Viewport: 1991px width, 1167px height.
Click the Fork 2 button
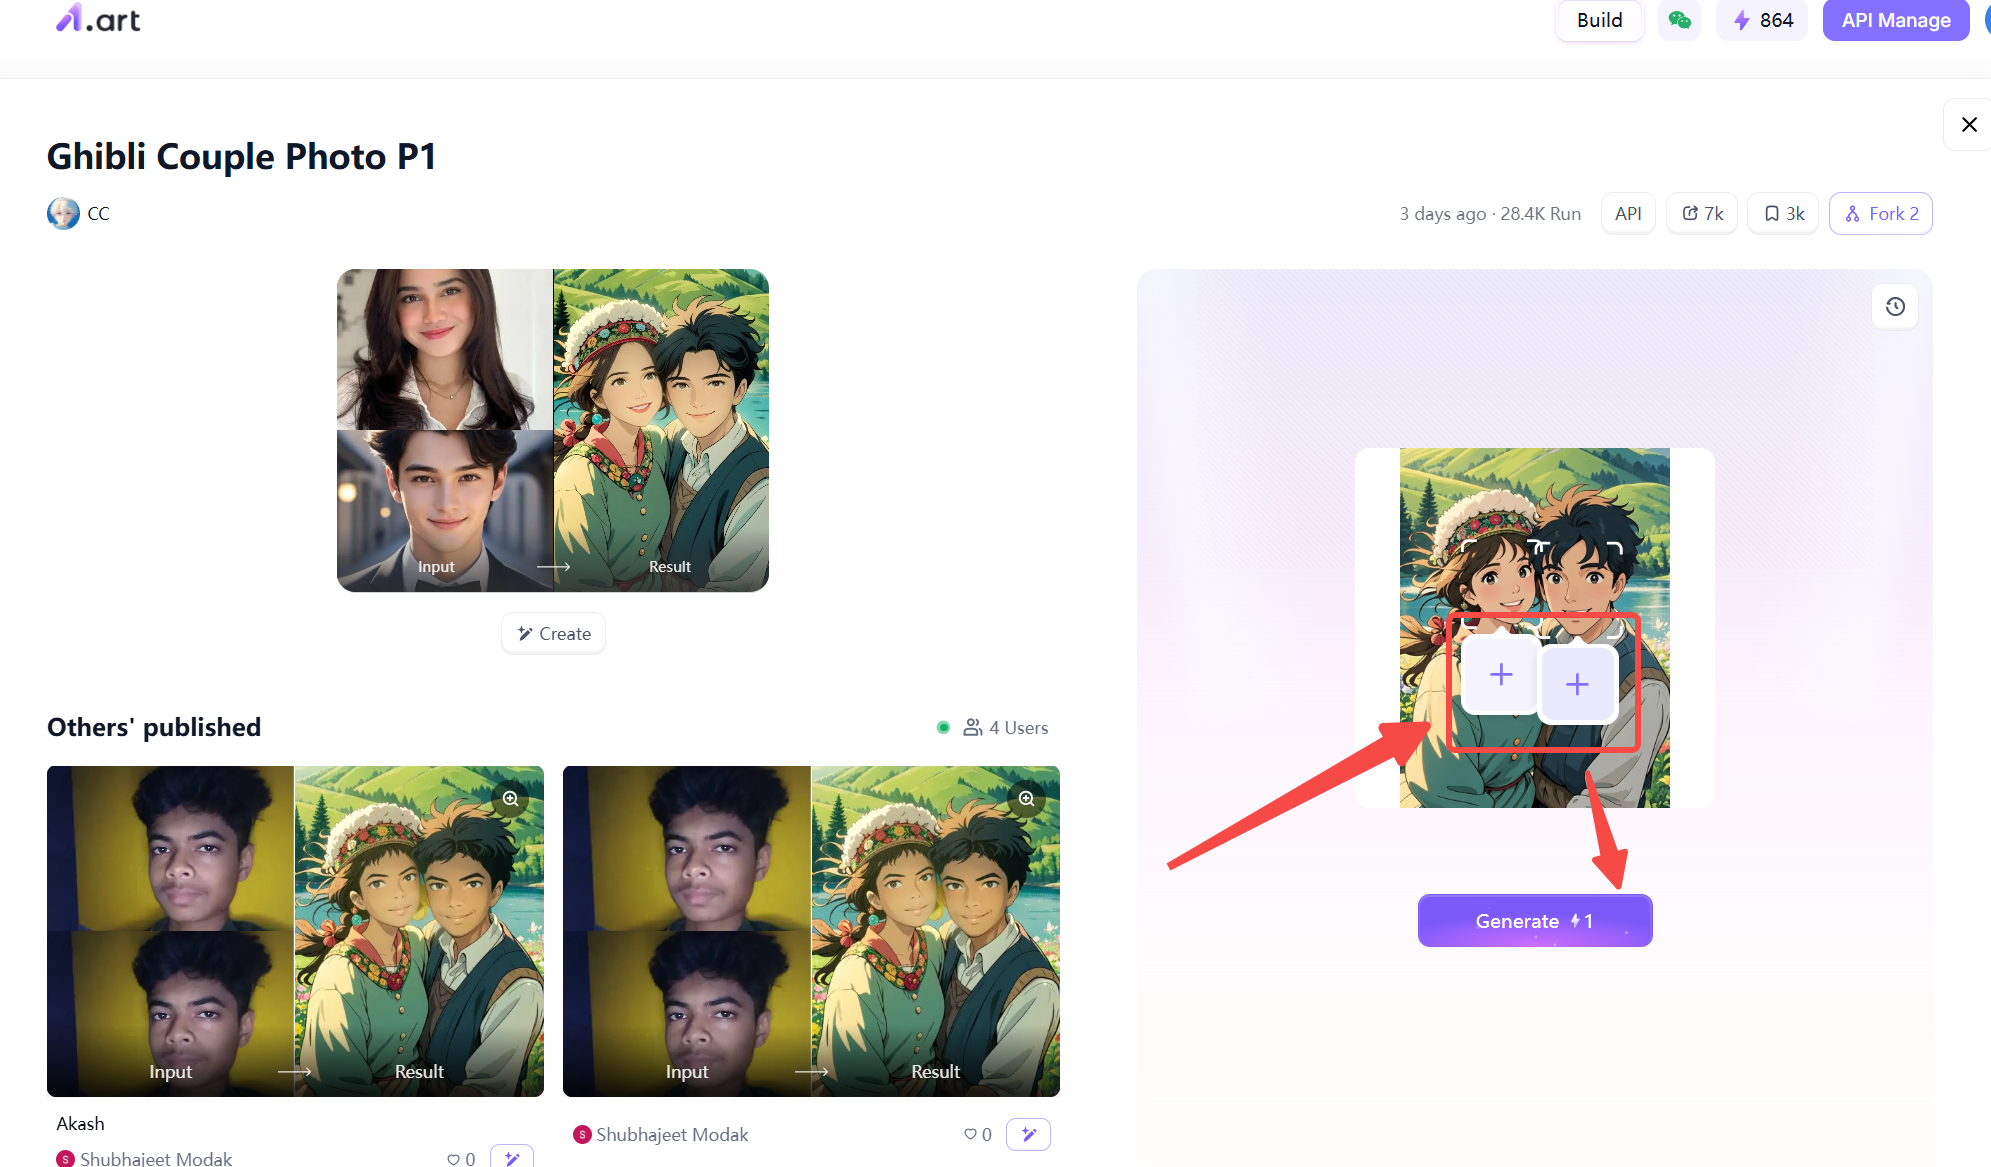click(1880, 214)
